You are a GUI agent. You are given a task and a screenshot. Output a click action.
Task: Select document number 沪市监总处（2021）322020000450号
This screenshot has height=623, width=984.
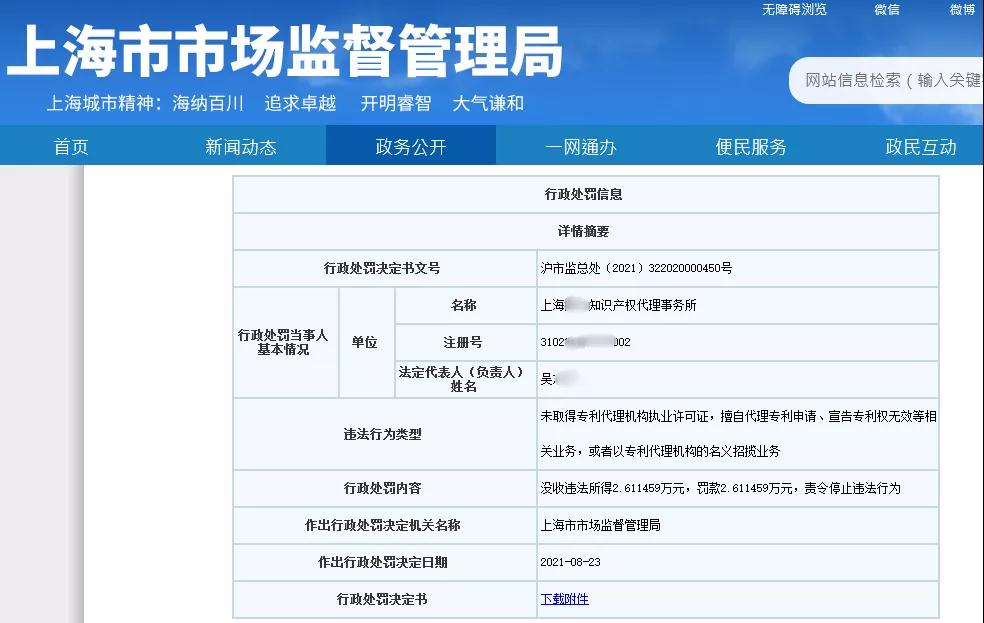point(636,269)
